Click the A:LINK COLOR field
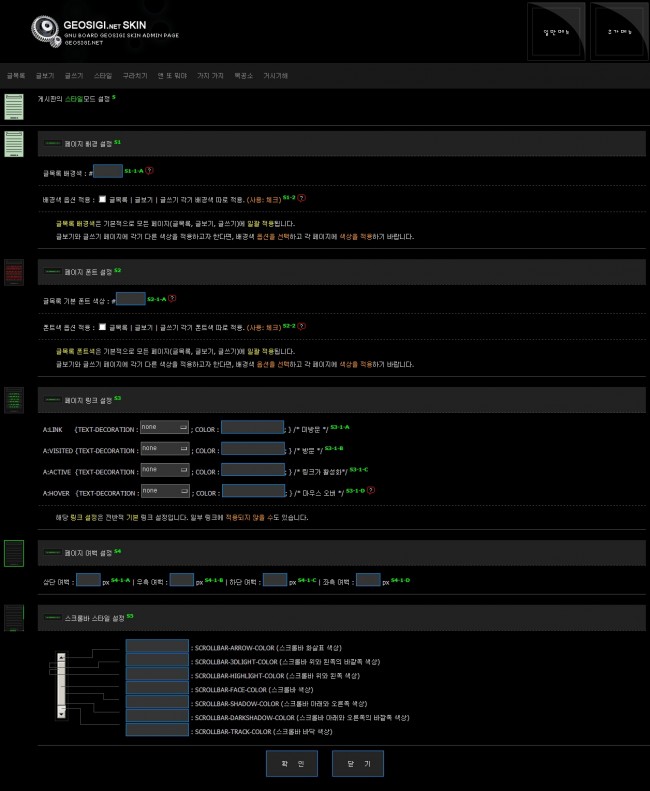 (252, 427)
